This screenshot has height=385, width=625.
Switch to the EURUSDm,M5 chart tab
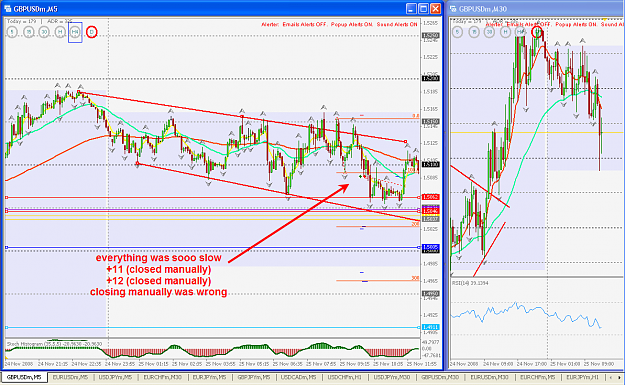(x=71, y=377)
